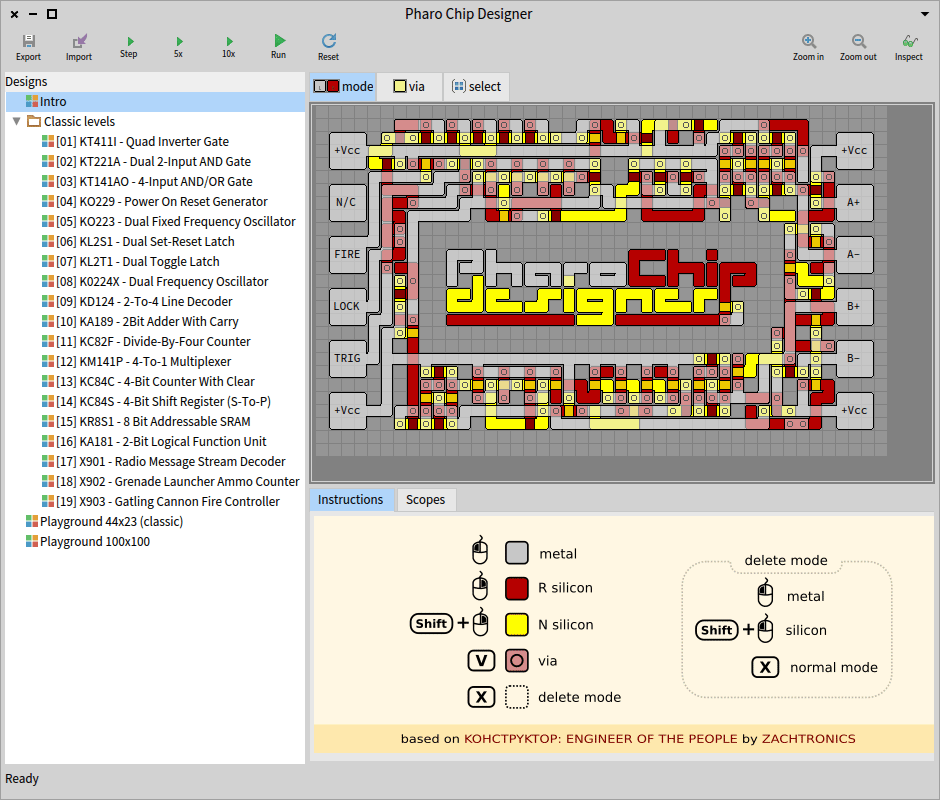Click the Export toolbar icon
Viewport: 940px width, 800px height.
tap(28, 47)
